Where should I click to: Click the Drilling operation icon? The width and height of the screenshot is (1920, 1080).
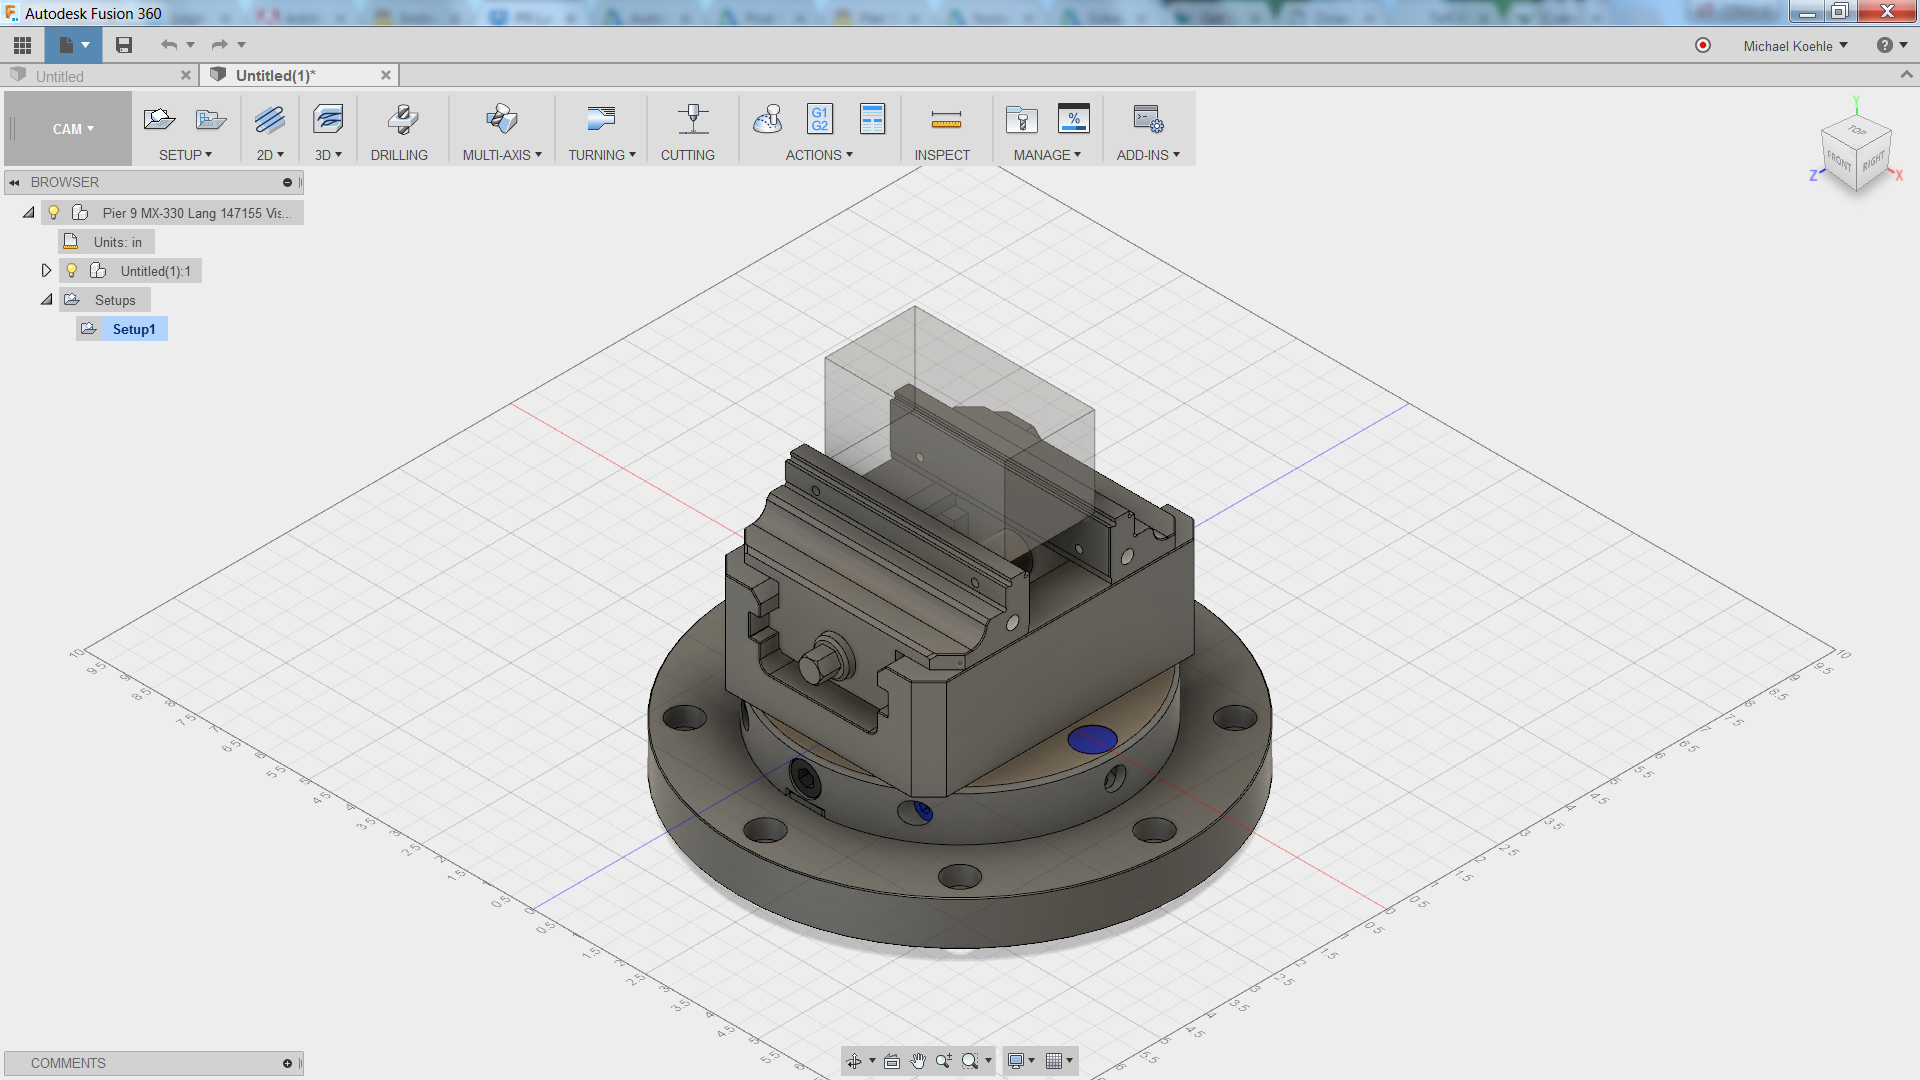point(403,120)
